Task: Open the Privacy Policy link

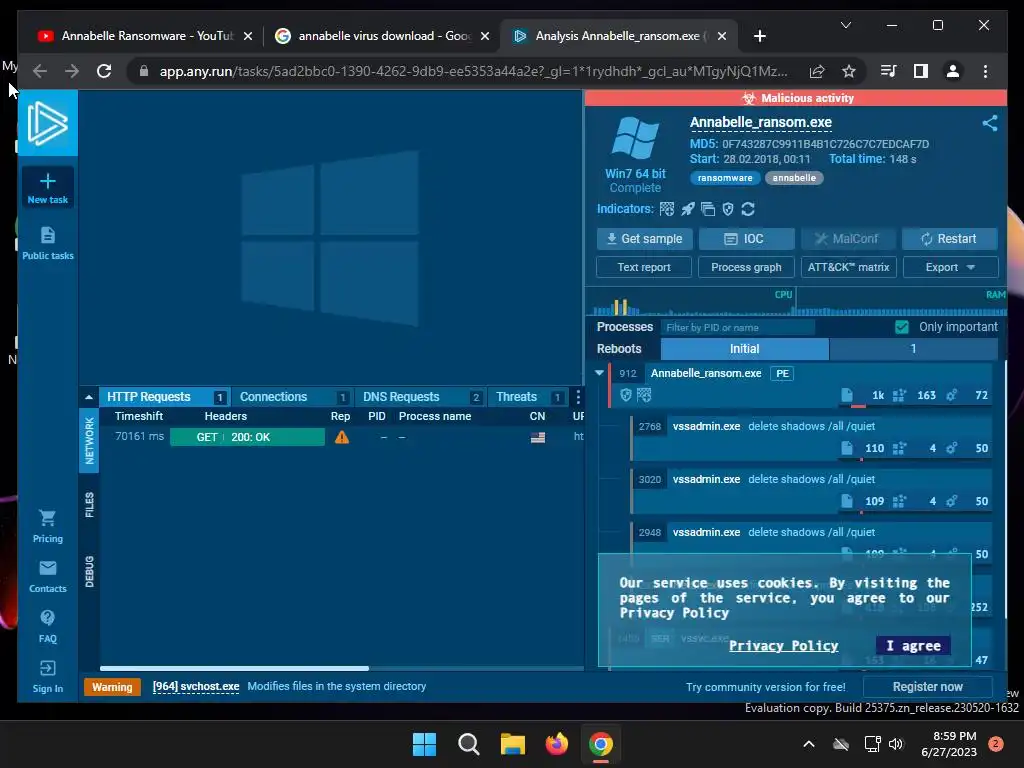Action: (x=784, y=646)
